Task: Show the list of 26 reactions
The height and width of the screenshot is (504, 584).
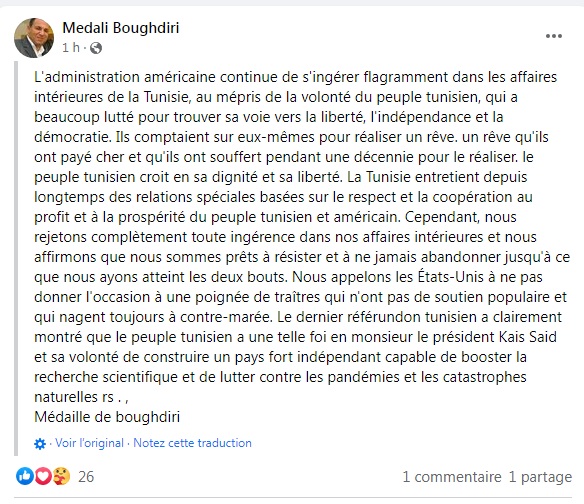Action: pyautogui.click(x=86, y=477)
